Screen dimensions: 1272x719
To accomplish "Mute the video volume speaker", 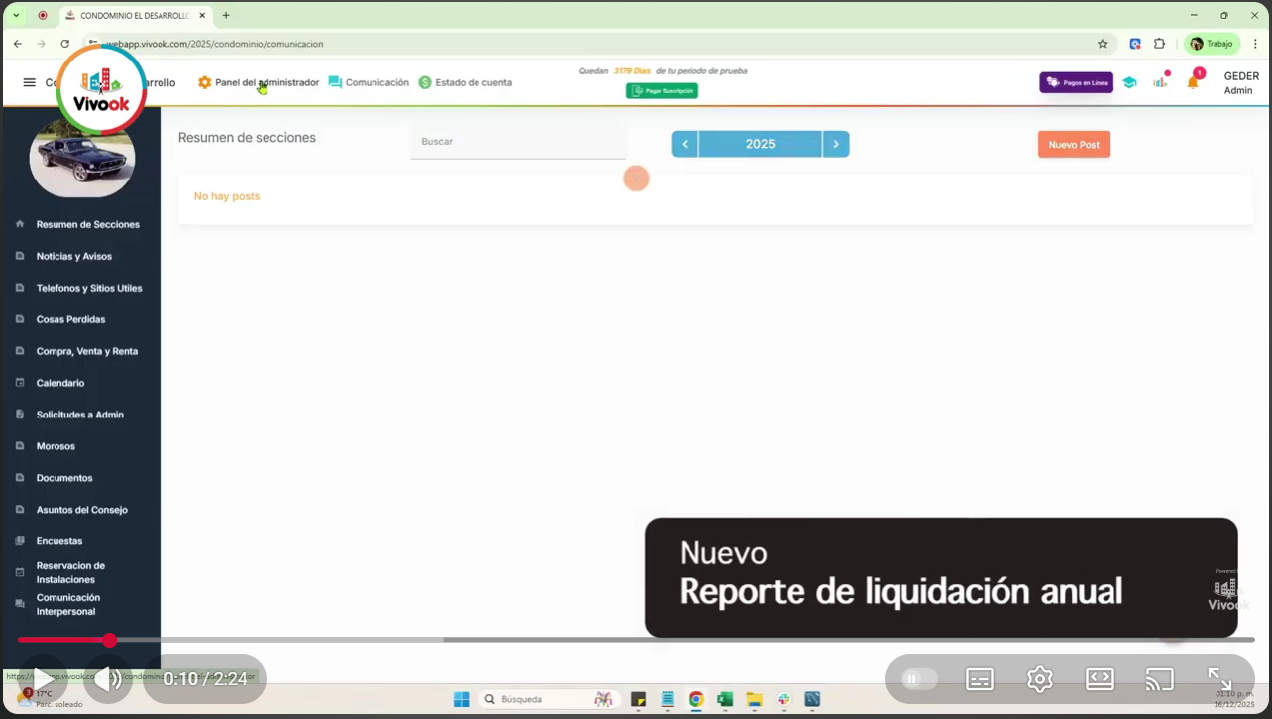I will pos(108,679).
